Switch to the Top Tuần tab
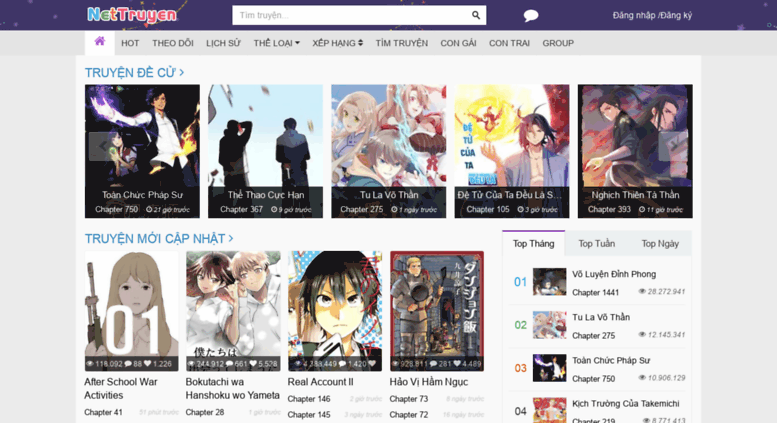 tap(597, 244)
